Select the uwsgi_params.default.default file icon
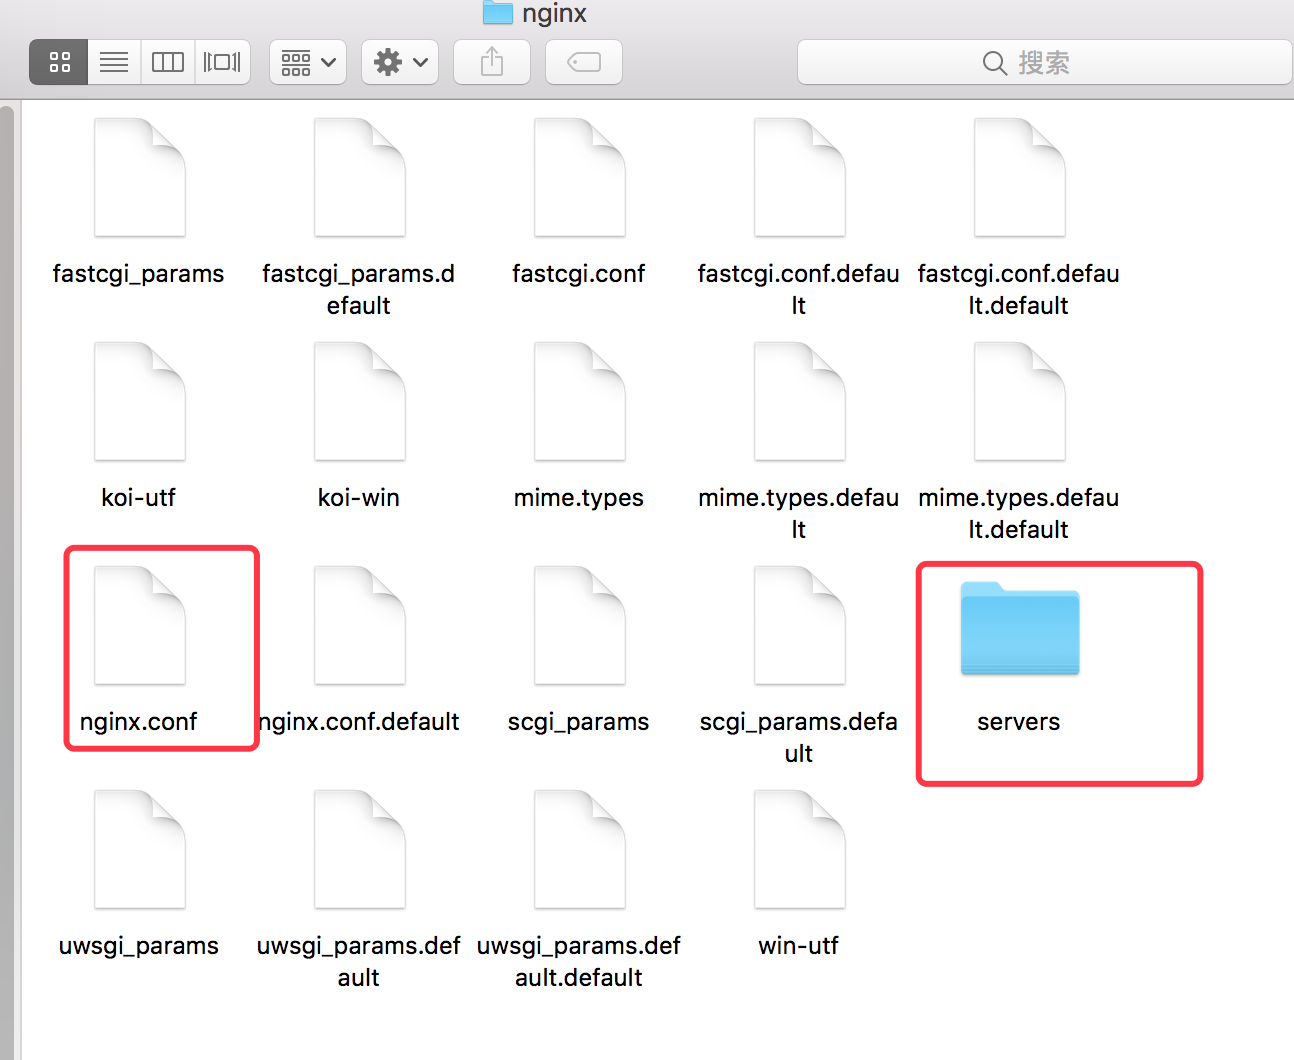1294x1060 pixels. click(x=580, y=849)
